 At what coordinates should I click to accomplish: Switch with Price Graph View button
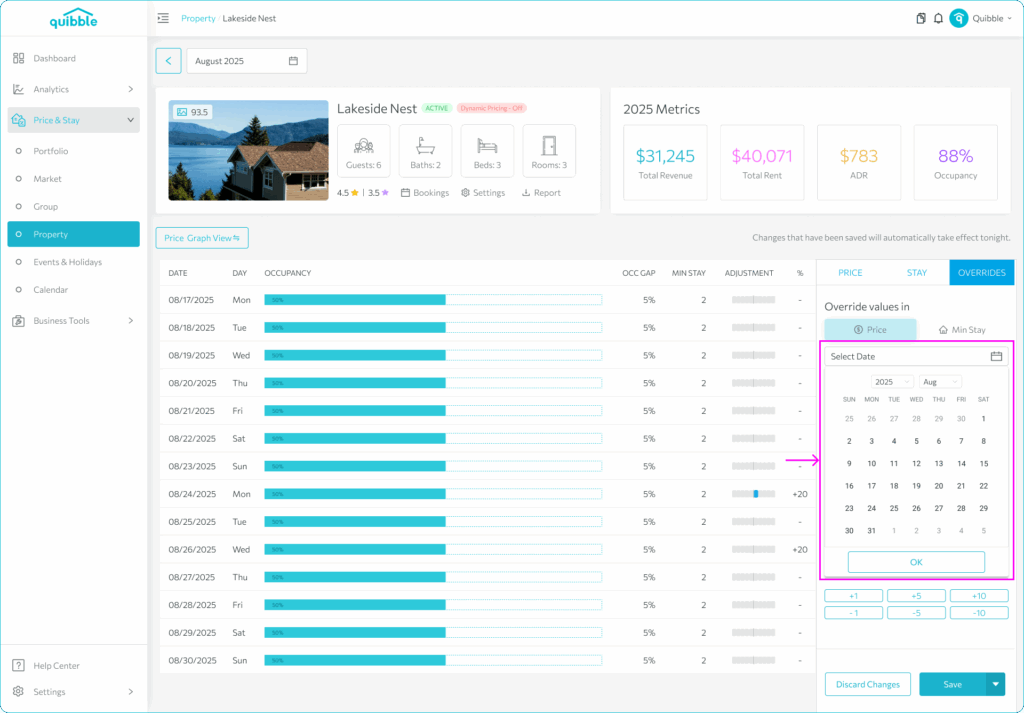click(x=202, y=238)
